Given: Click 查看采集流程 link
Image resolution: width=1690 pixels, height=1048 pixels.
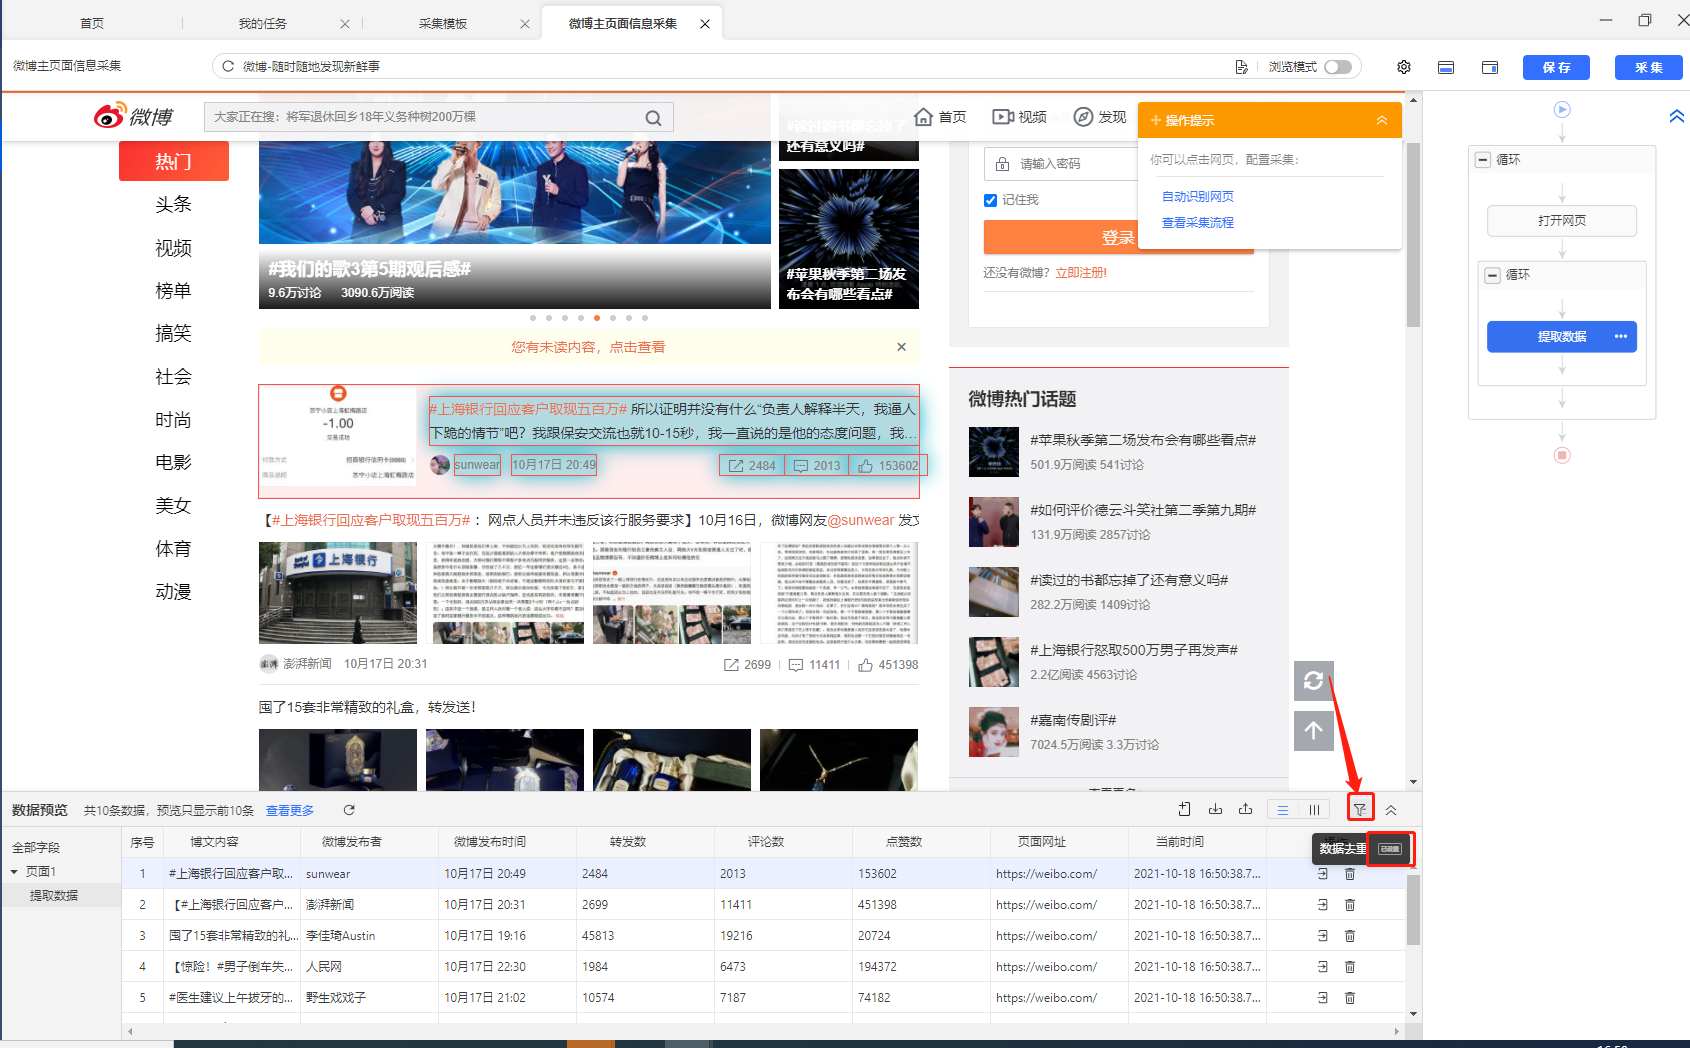Looking at the screenshot, I should pyautogui.click(x=1198, y=223).
